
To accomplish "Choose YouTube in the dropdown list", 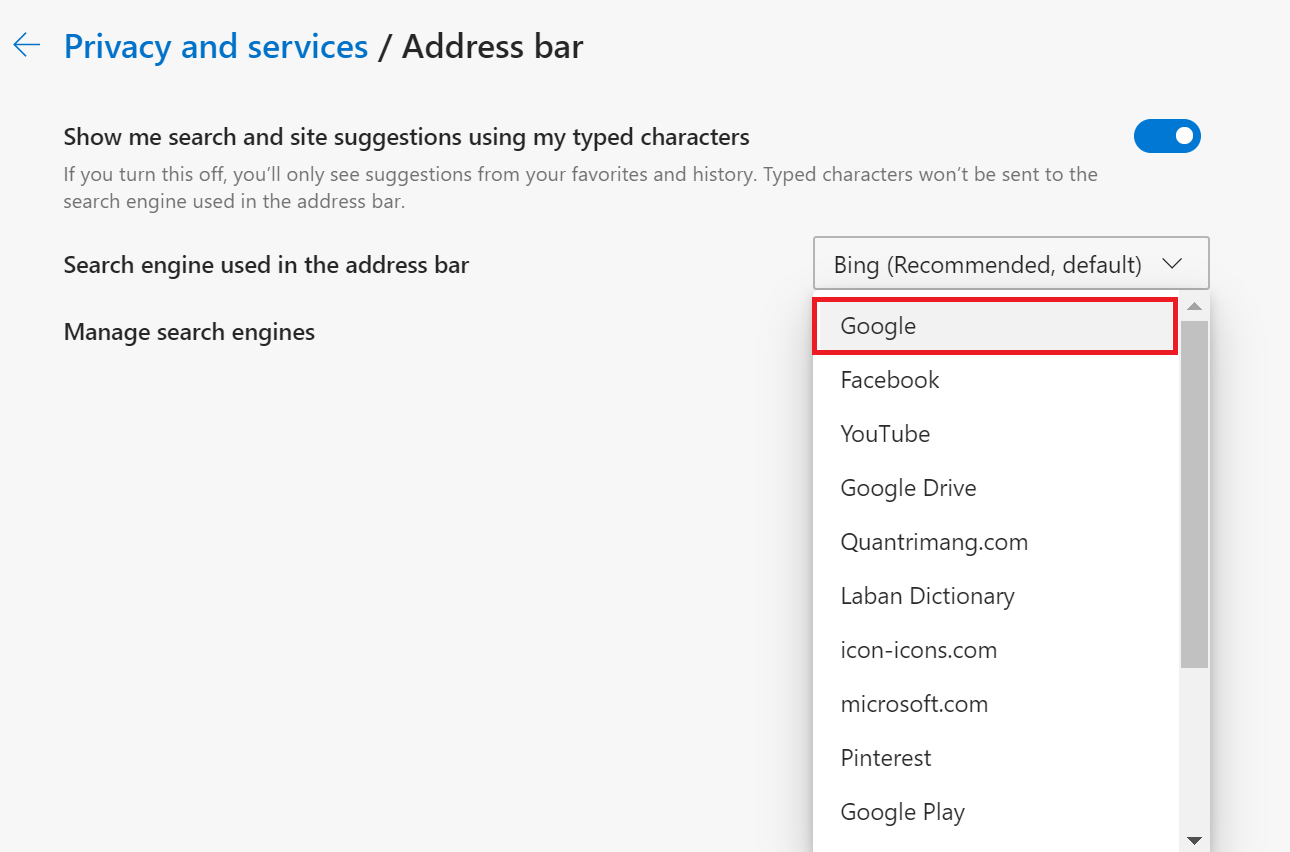I will click(996, 434).
